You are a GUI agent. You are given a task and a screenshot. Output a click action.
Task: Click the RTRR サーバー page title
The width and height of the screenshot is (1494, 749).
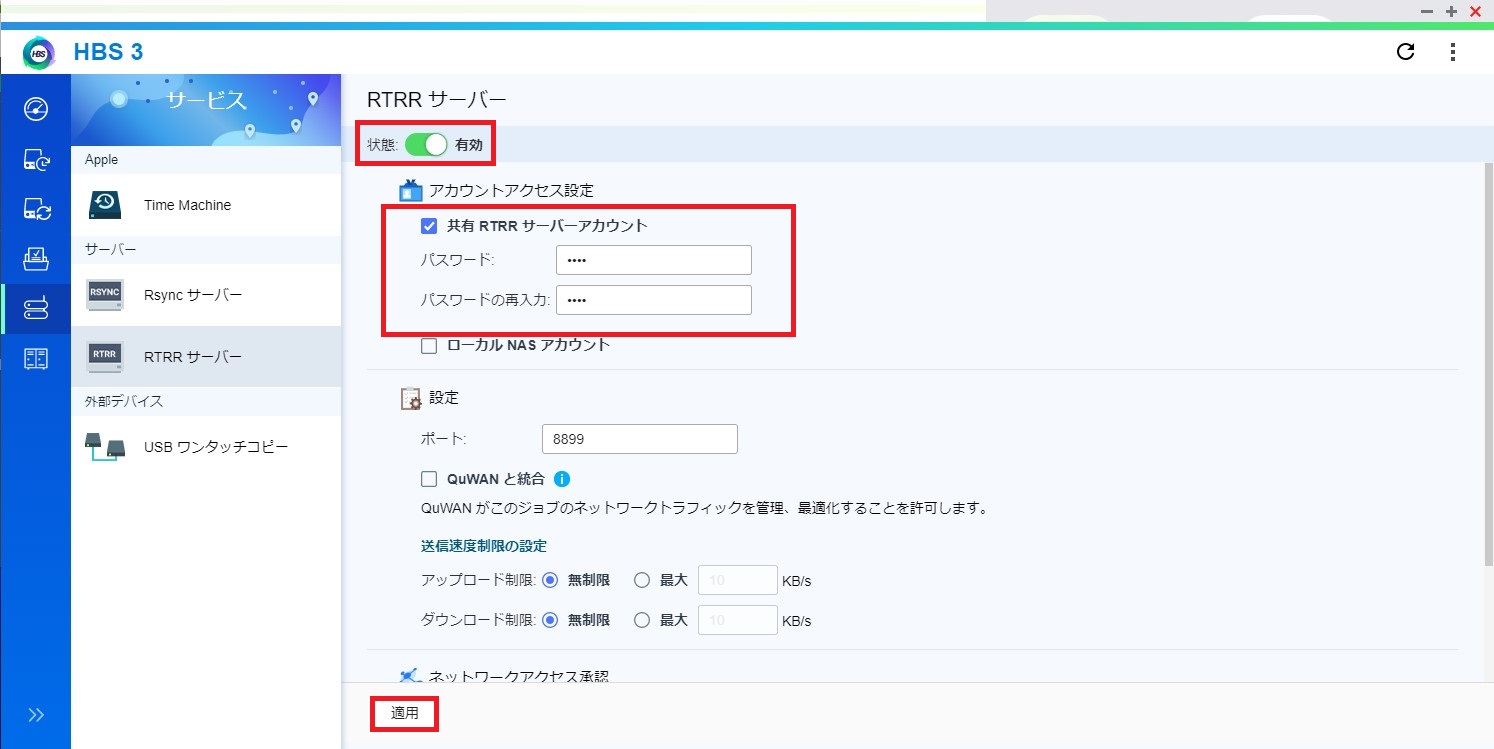437,99
